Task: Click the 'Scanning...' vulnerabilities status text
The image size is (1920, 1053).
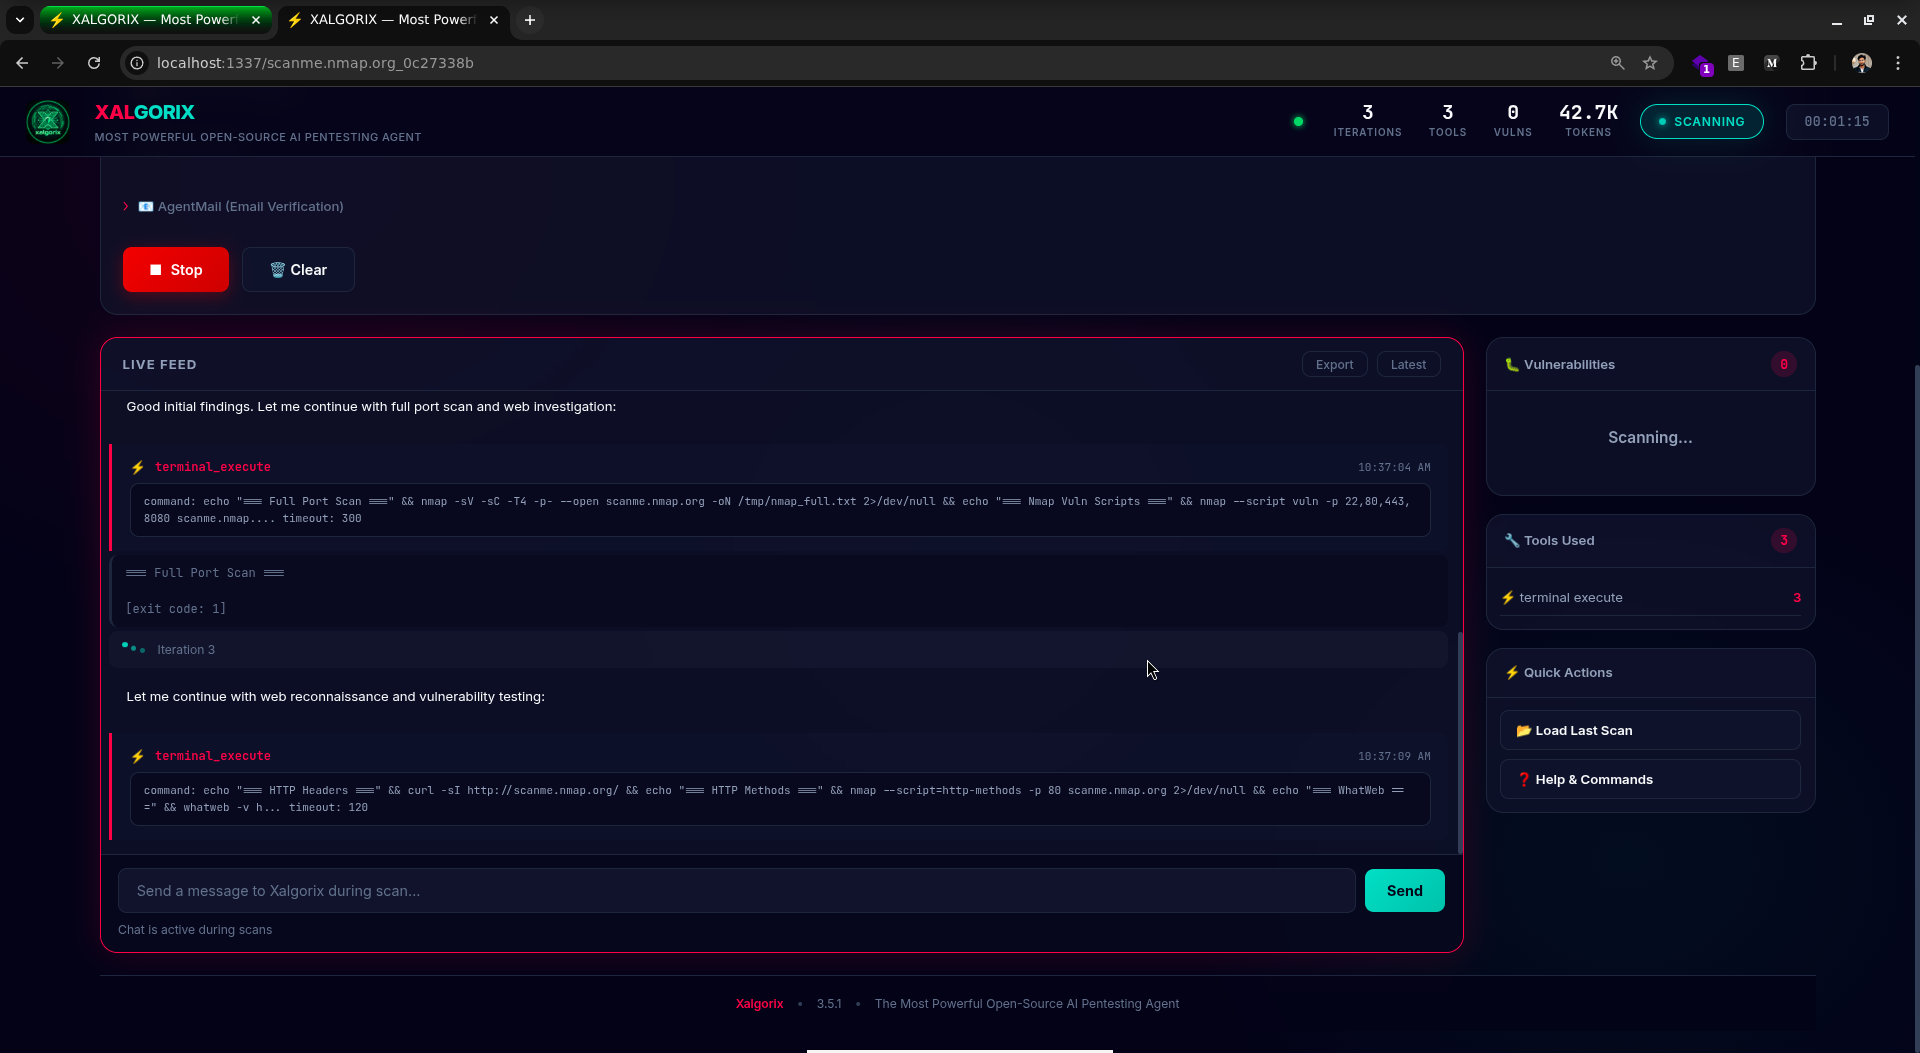Action: pos(1650,438)
